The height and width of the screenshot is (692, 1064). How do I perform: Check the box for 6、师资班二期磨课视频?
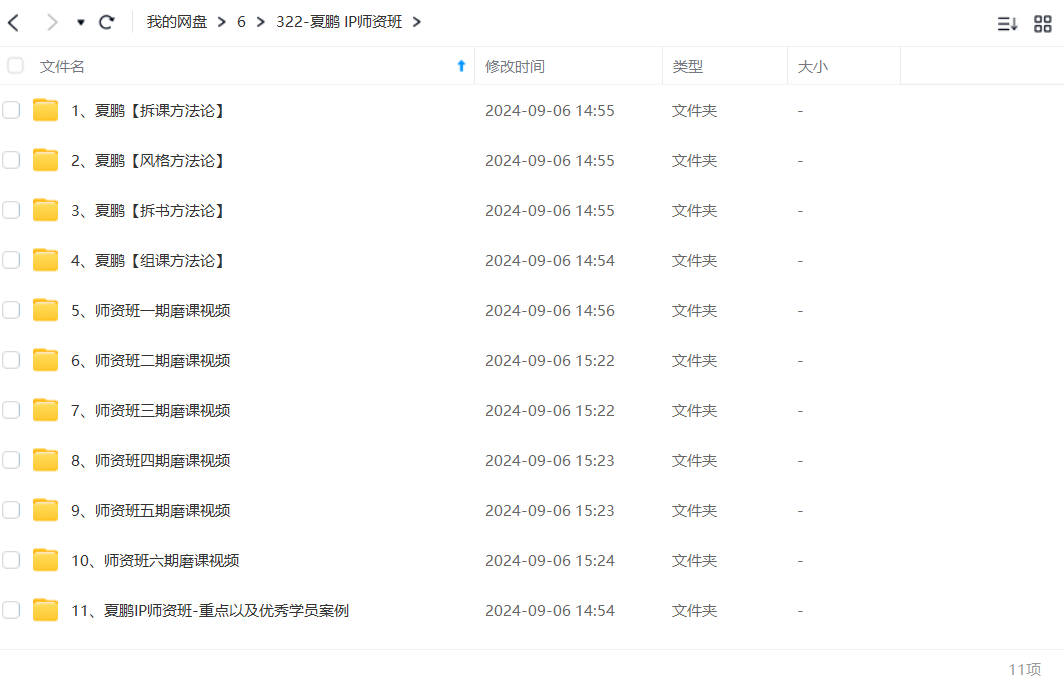pyautogui.click(x=11, y=360)
